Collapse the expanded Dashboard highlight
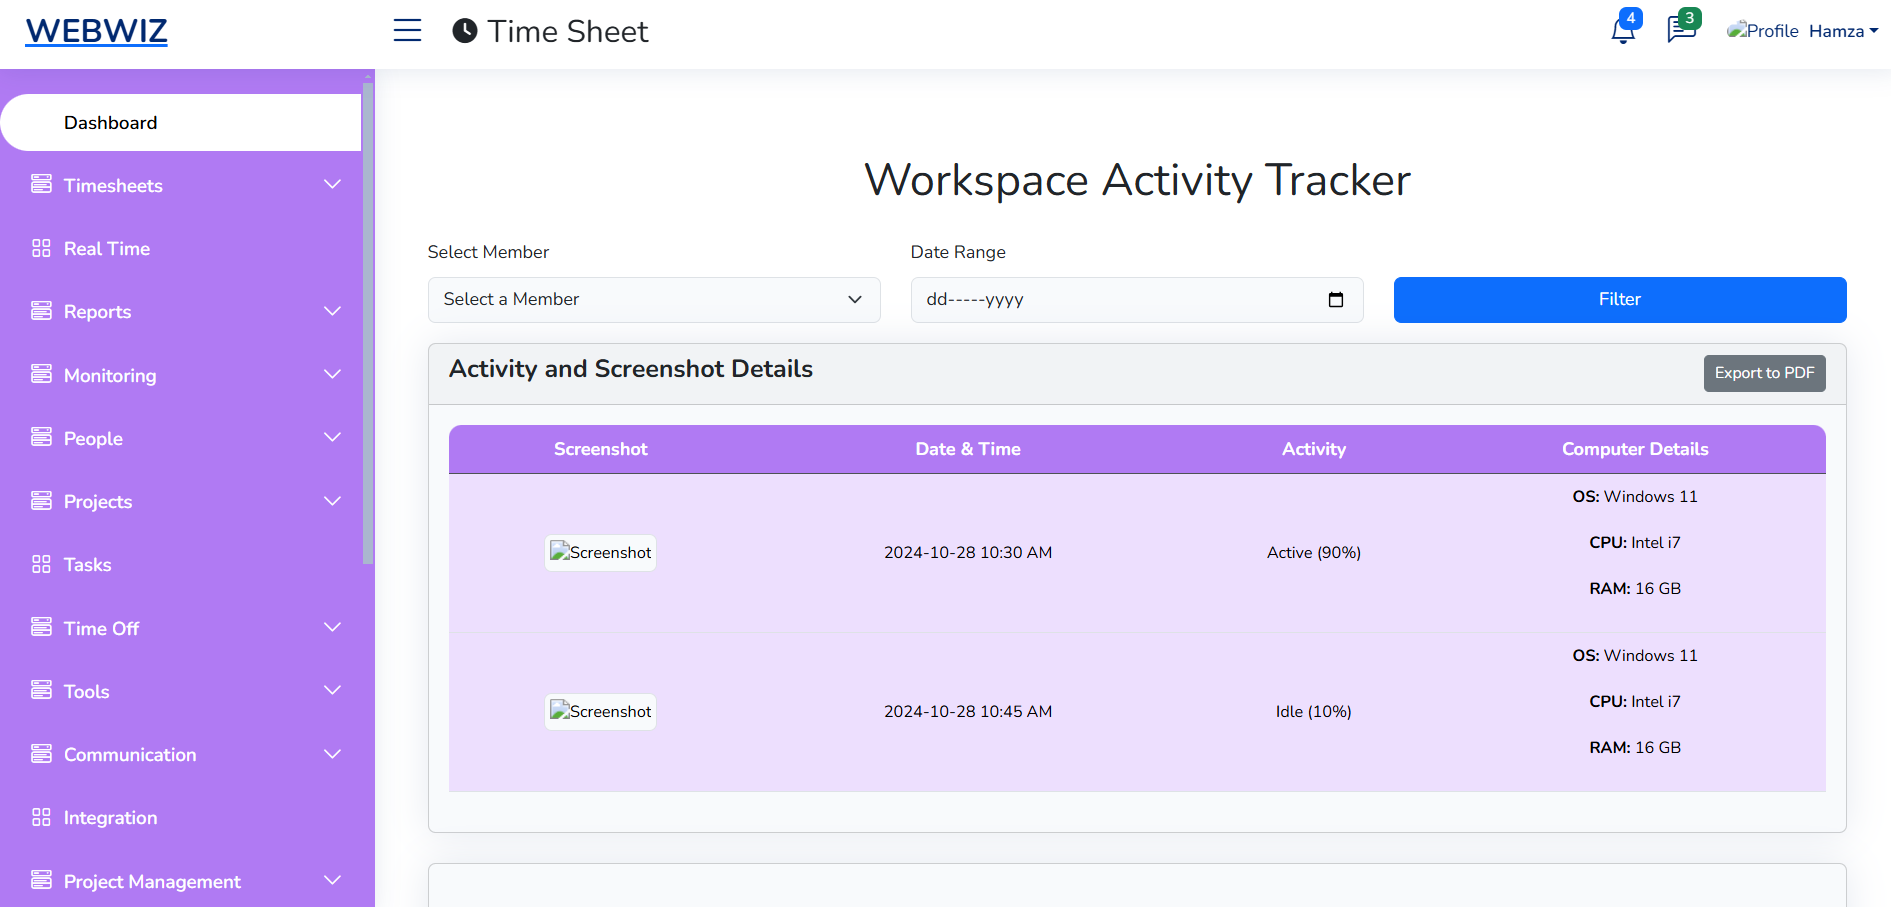Image resolution: width=1891 pixels, height=907 pixels. [x=110, y=122]
